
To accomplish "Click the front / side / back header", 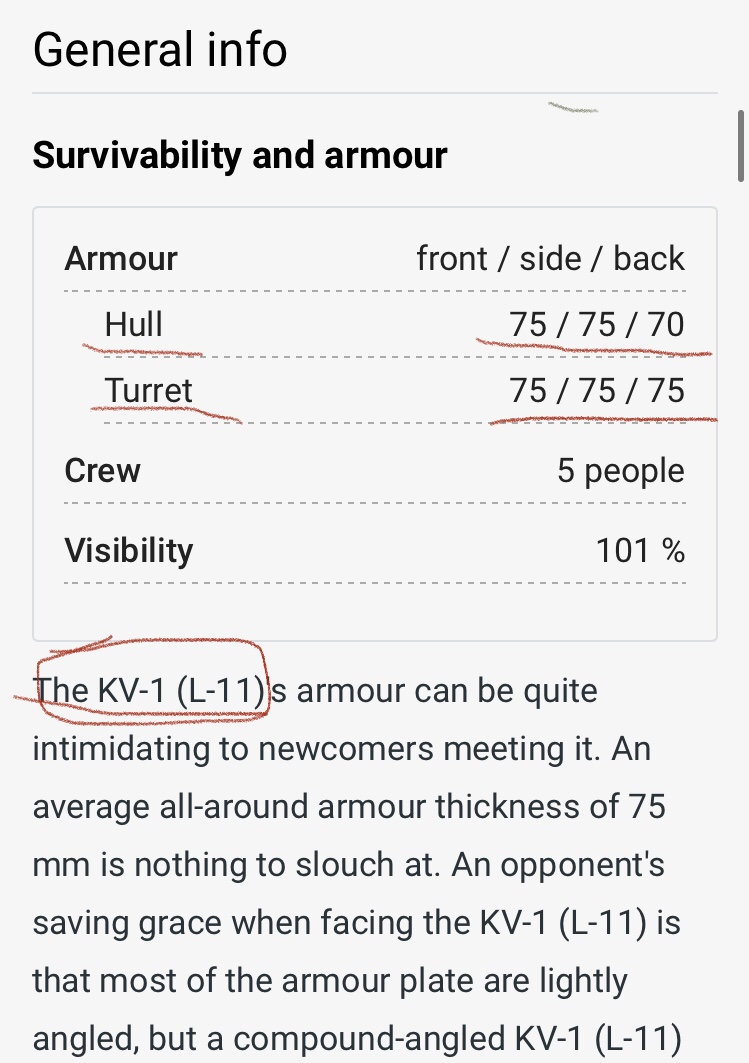I will tap(550, 258).
